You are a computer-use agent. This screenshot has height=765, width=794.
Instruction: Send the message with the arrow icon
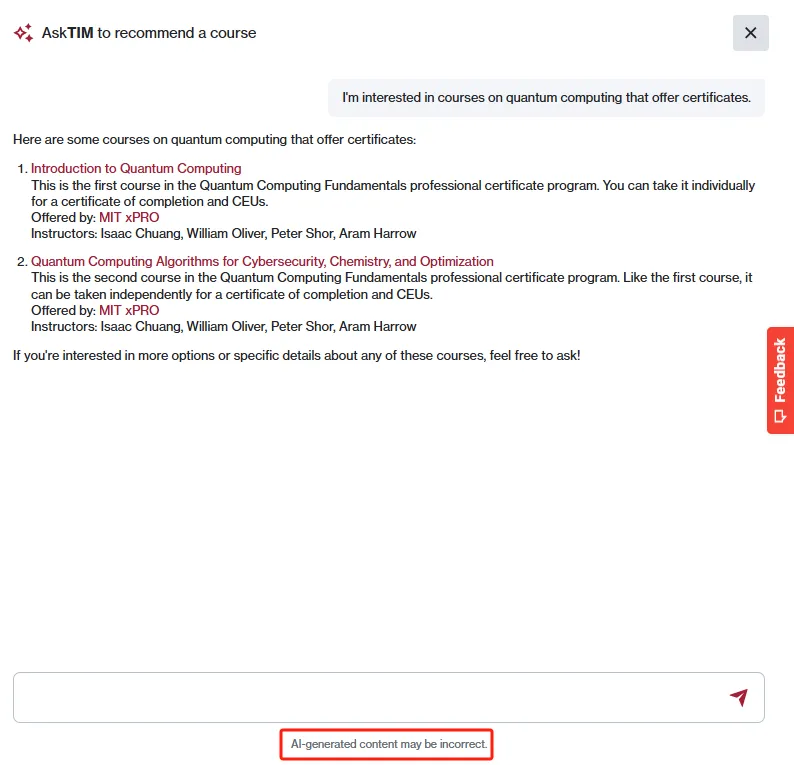[739, 697]
